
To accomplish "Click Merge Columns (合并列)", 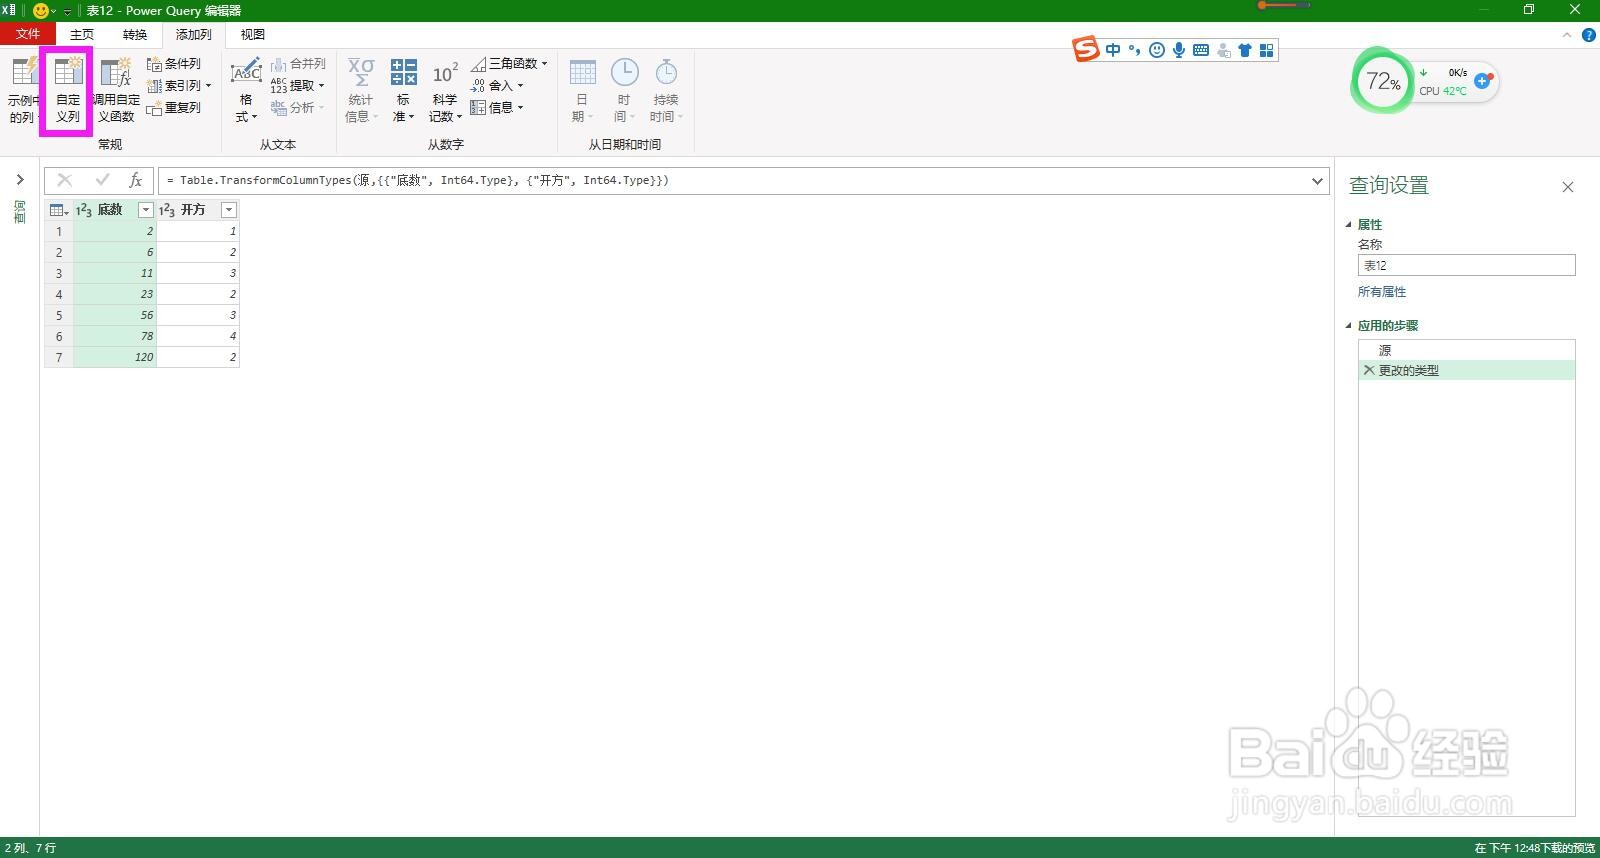I will pyautogui.click(x=298, y=64).
